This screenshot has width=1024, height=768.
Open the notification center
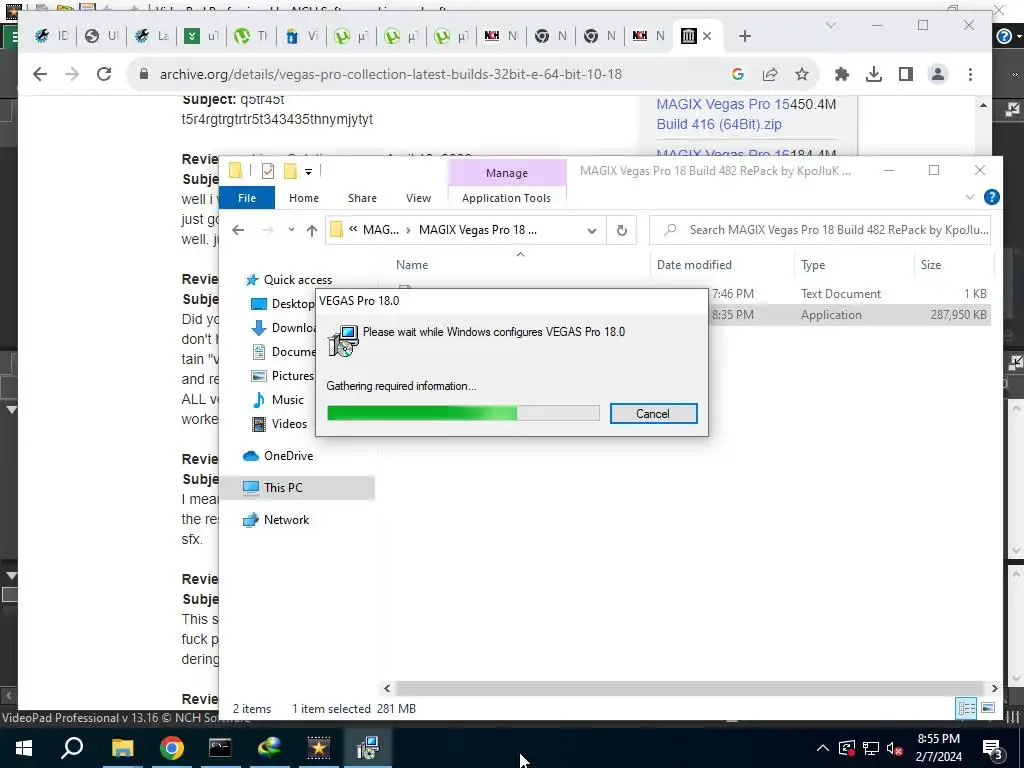(993, 749)
